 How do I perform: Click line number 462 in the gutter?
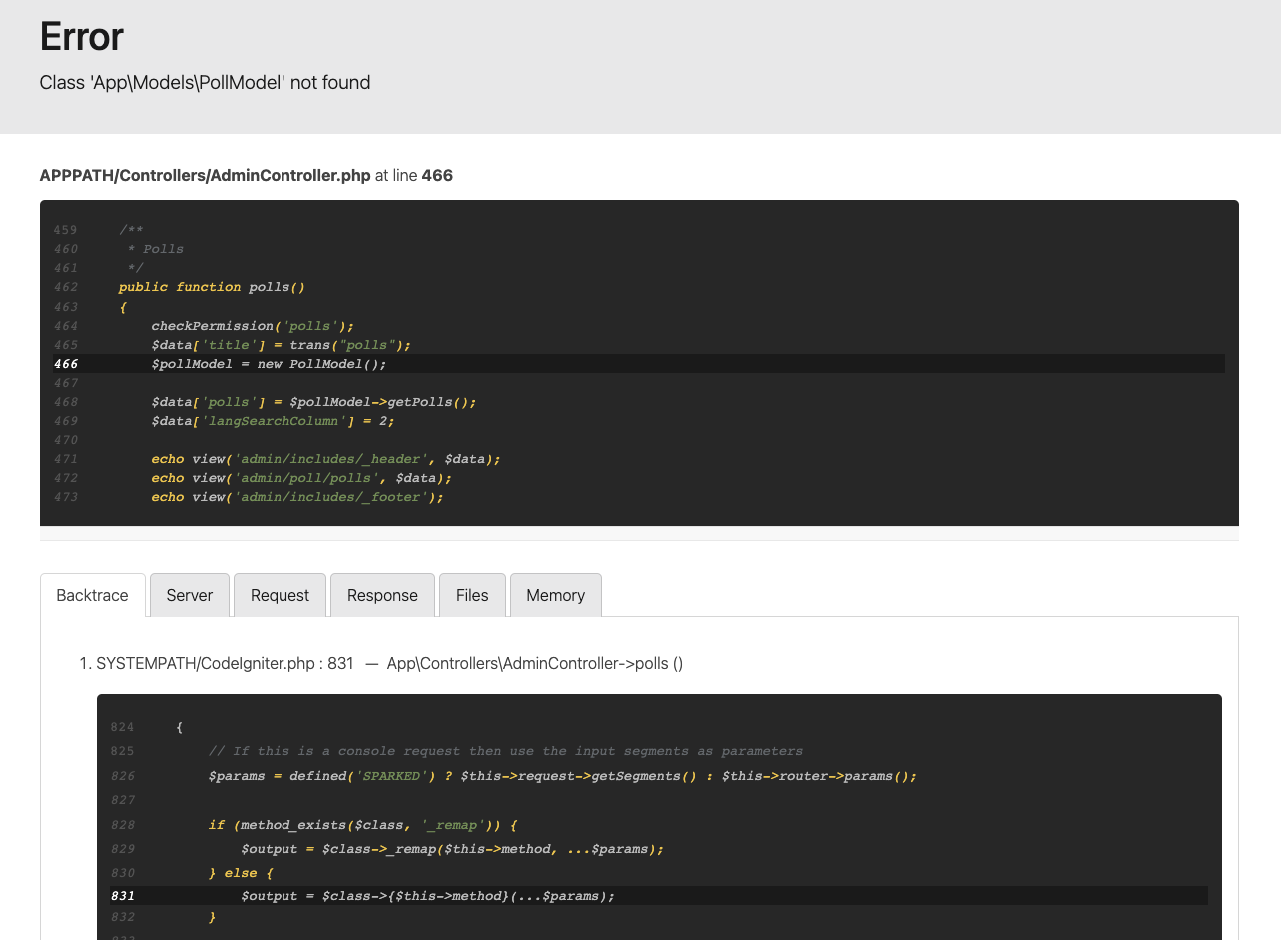pos(66,287)
